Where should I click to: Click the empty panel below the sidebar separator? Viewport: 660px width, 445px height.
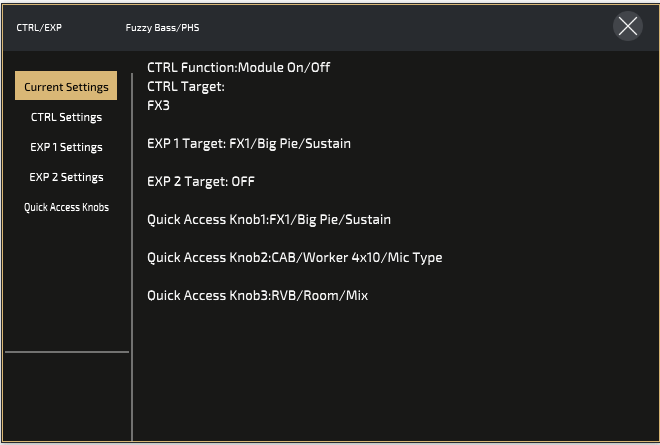tap(66, 397)
